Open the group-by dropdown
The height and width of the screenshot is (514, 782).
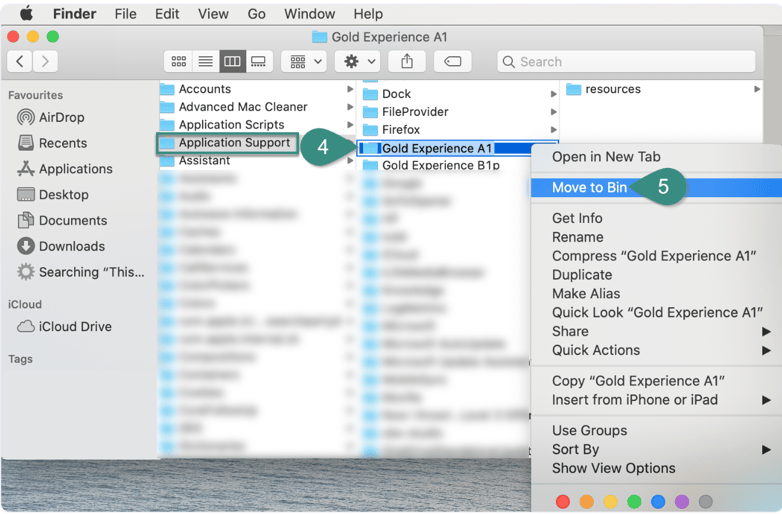[x=304, y=61]
